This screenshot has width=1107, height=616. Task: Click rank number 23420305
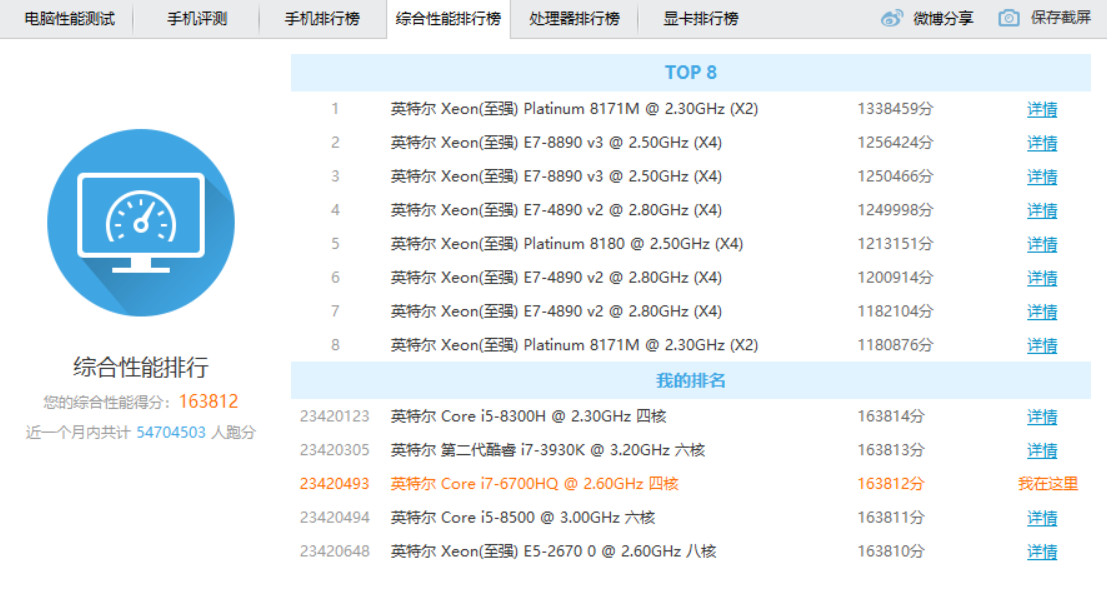click(335, 450)
